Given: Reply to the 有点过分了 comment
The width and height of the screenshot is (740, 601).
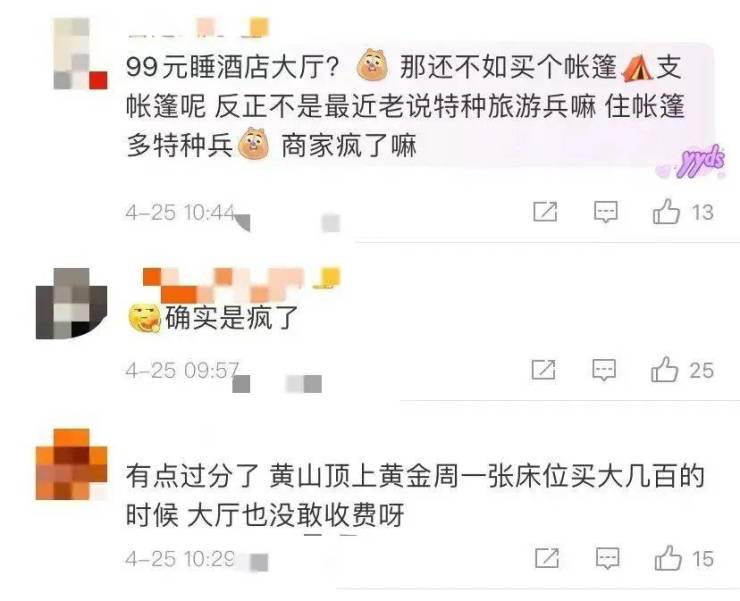Looking at the screenshot, I should [607, 559].
